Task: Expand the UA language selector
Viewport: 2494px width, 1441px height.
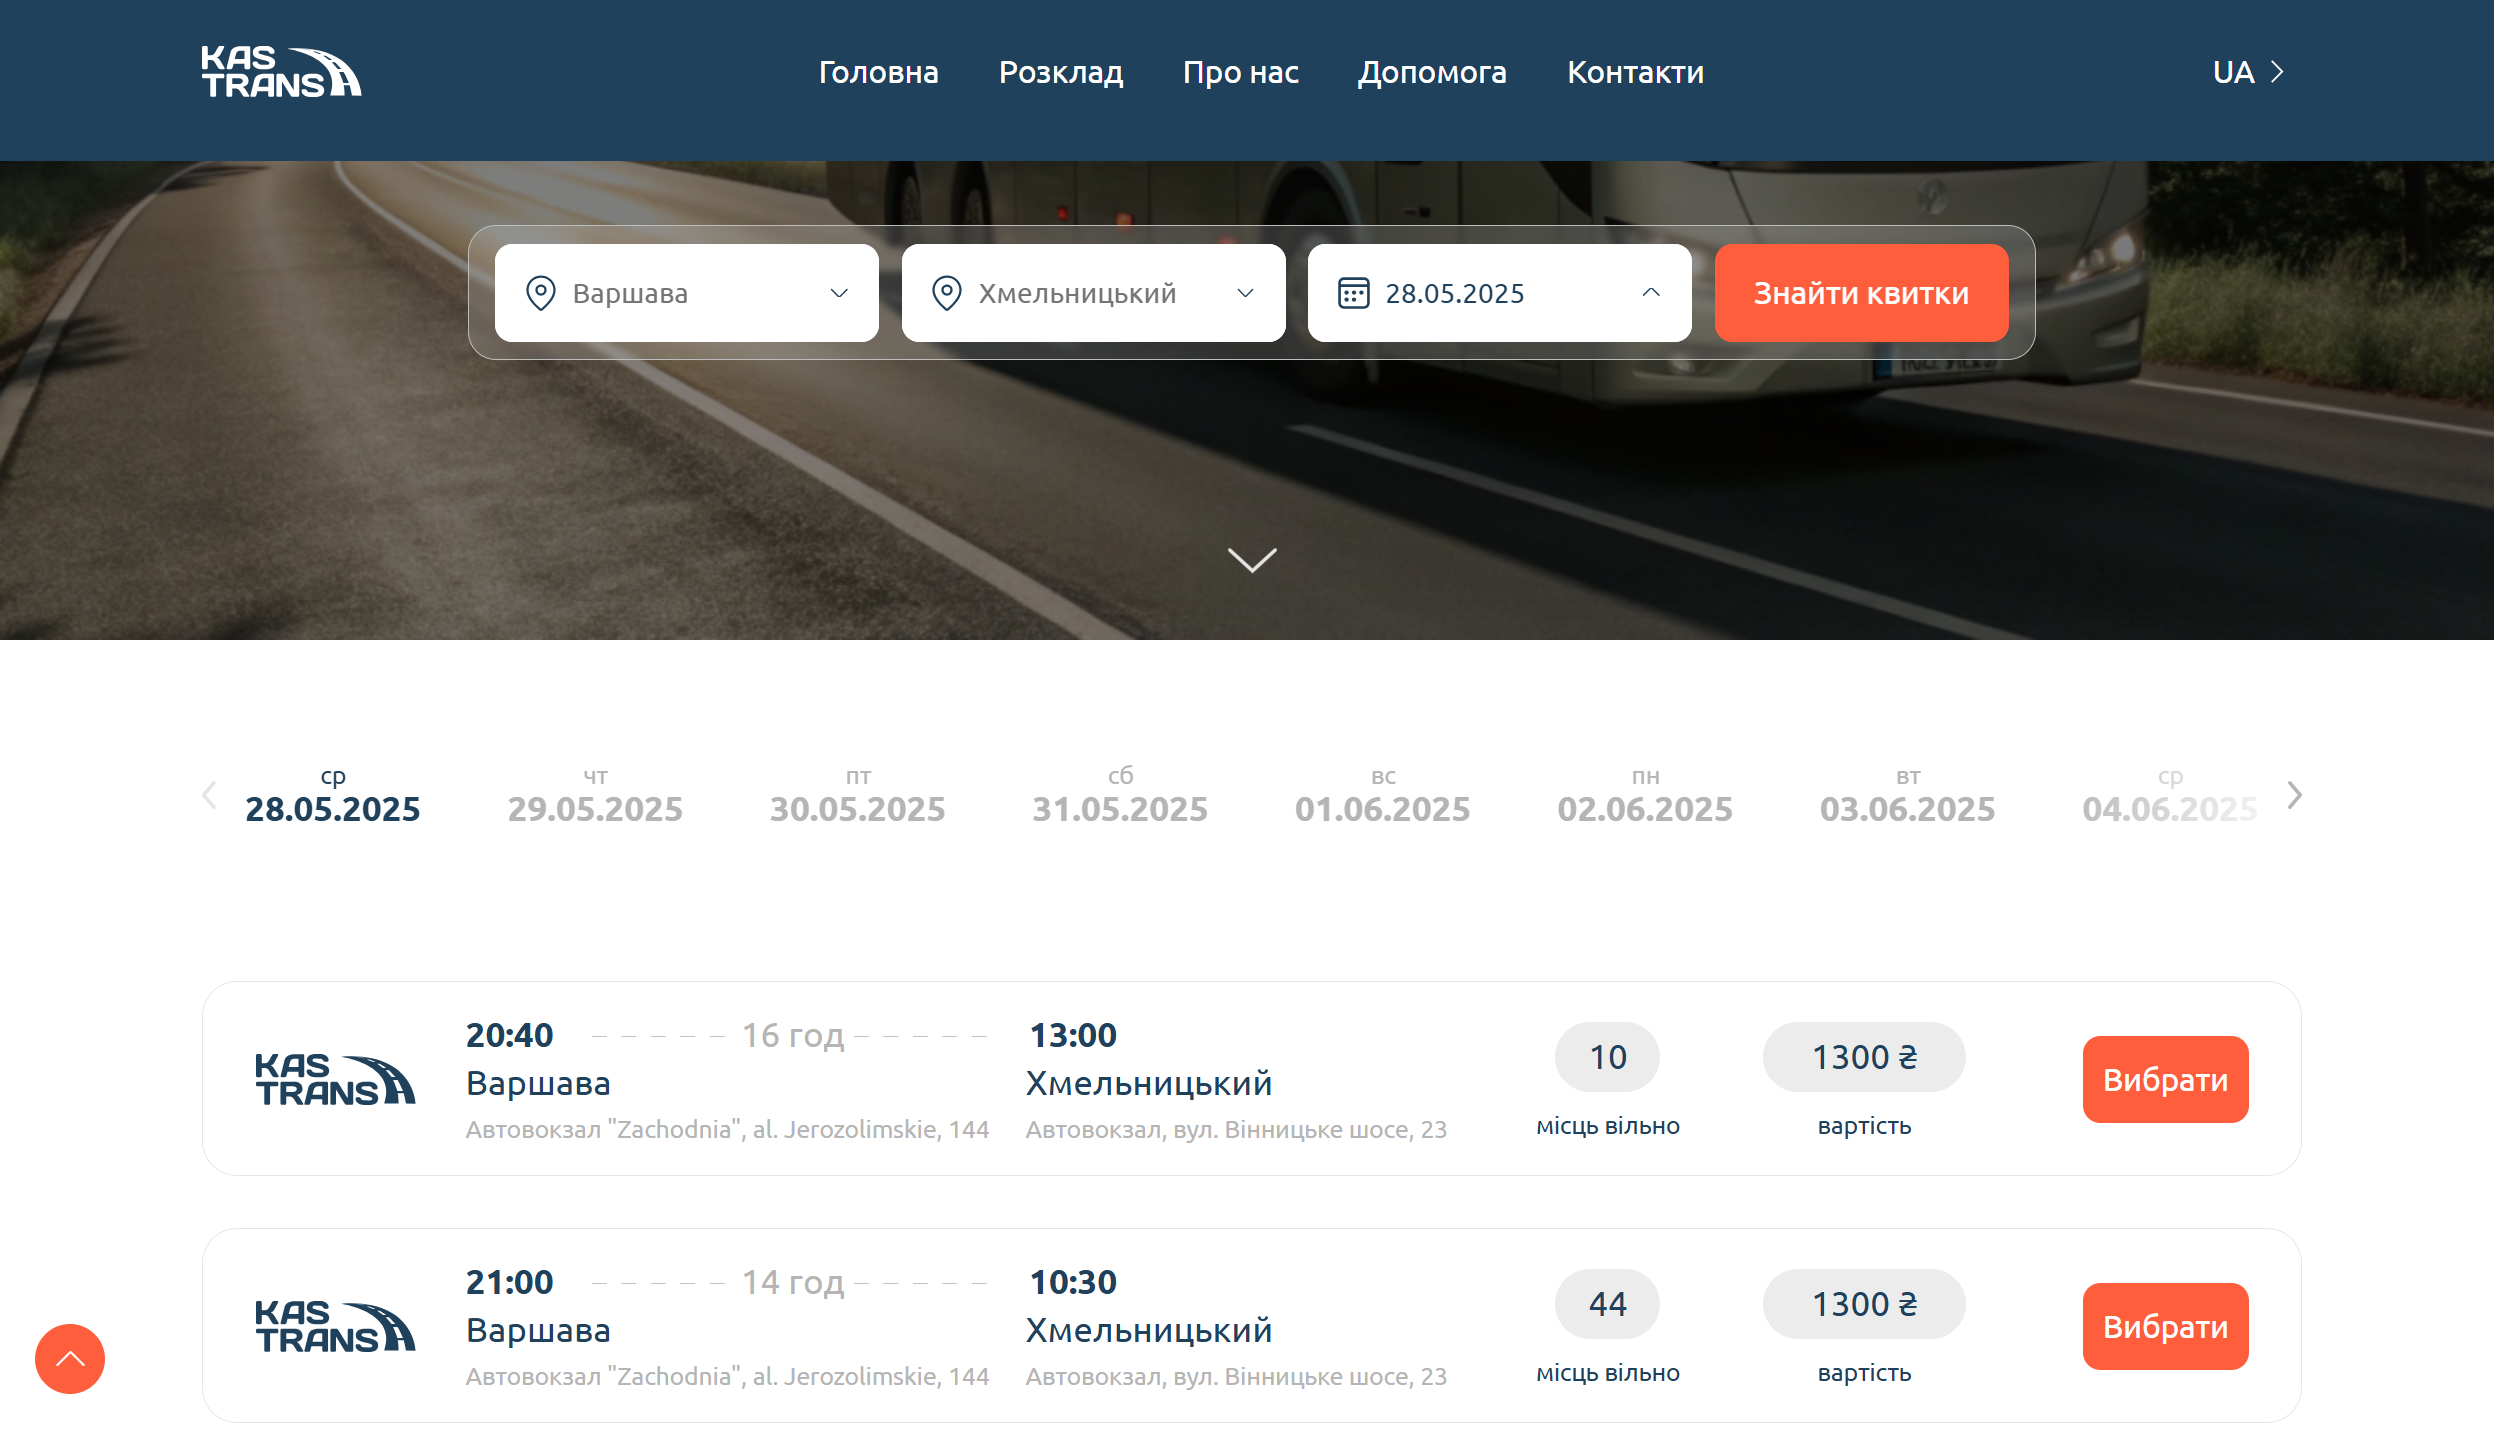Action: pyautogui.click(x=2248, y=72)
